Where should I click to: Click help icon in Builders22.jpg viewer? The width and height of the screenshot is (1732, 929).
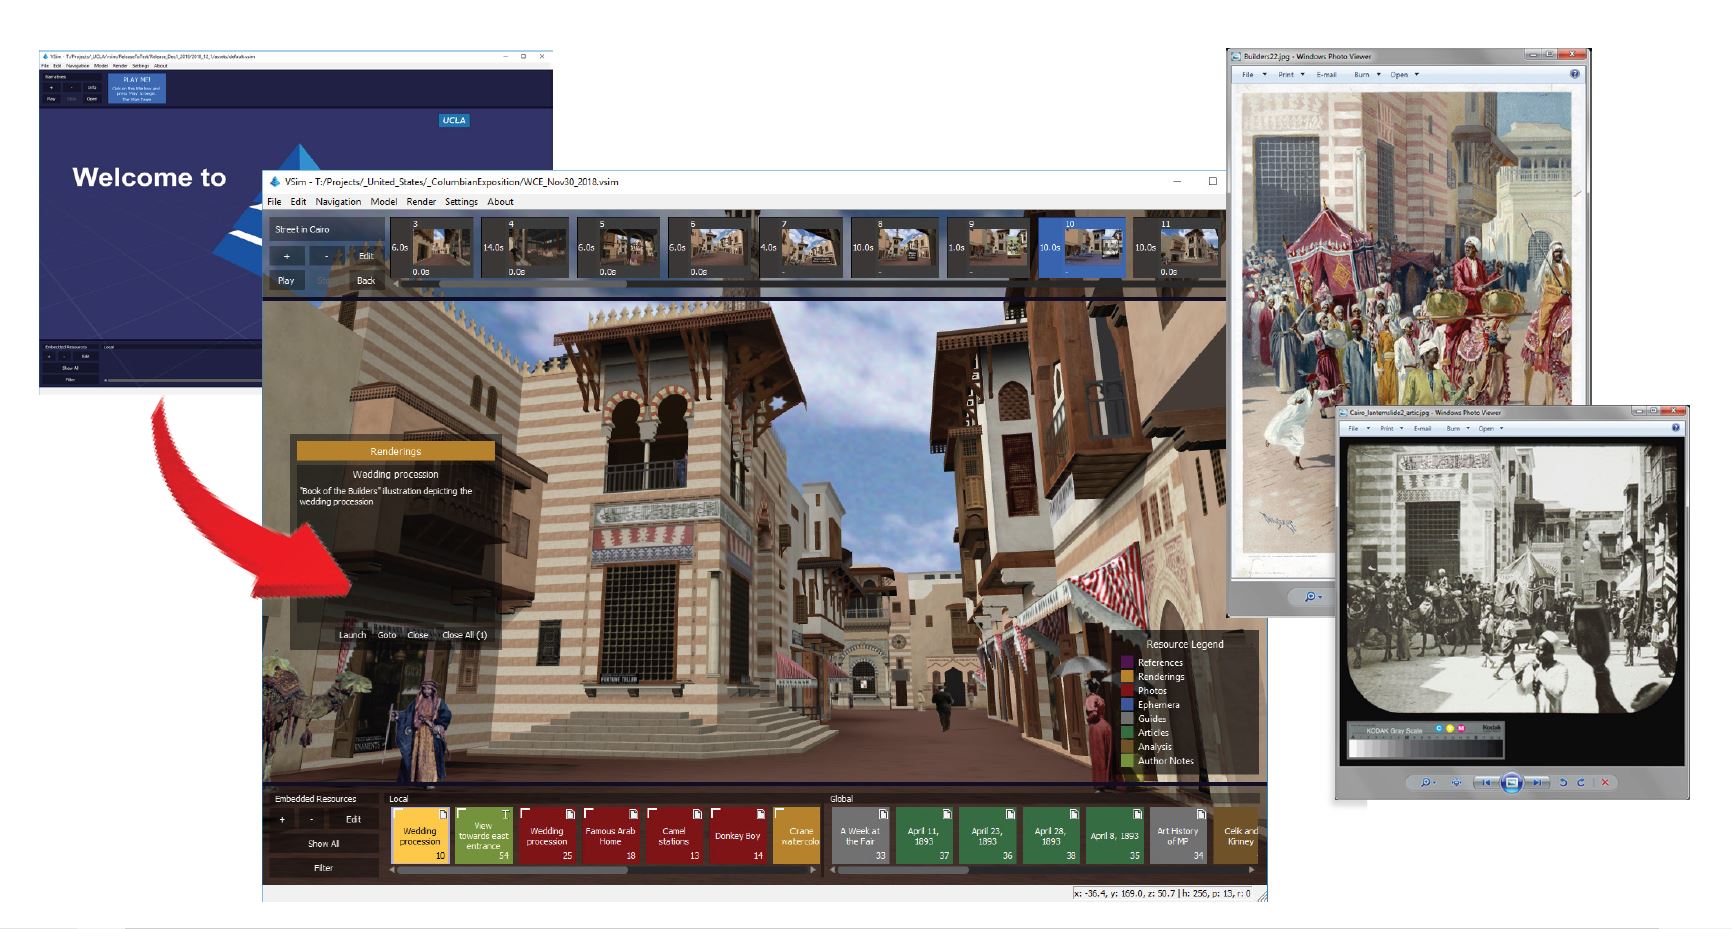coord(1574,74)
